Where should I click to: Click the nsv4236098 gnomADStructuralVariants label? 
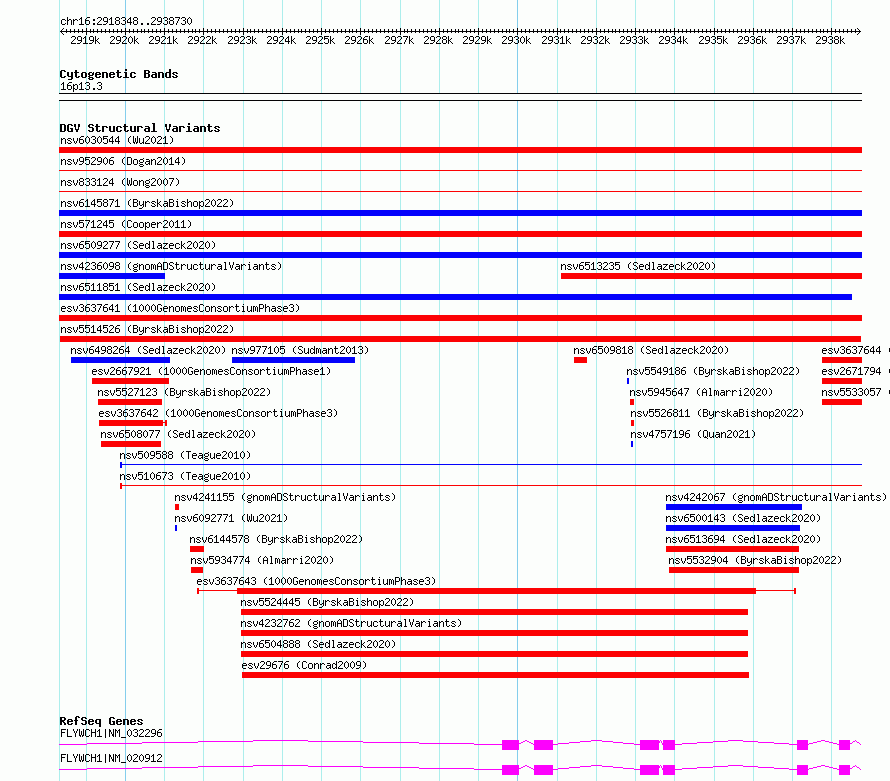pos(171,266)
